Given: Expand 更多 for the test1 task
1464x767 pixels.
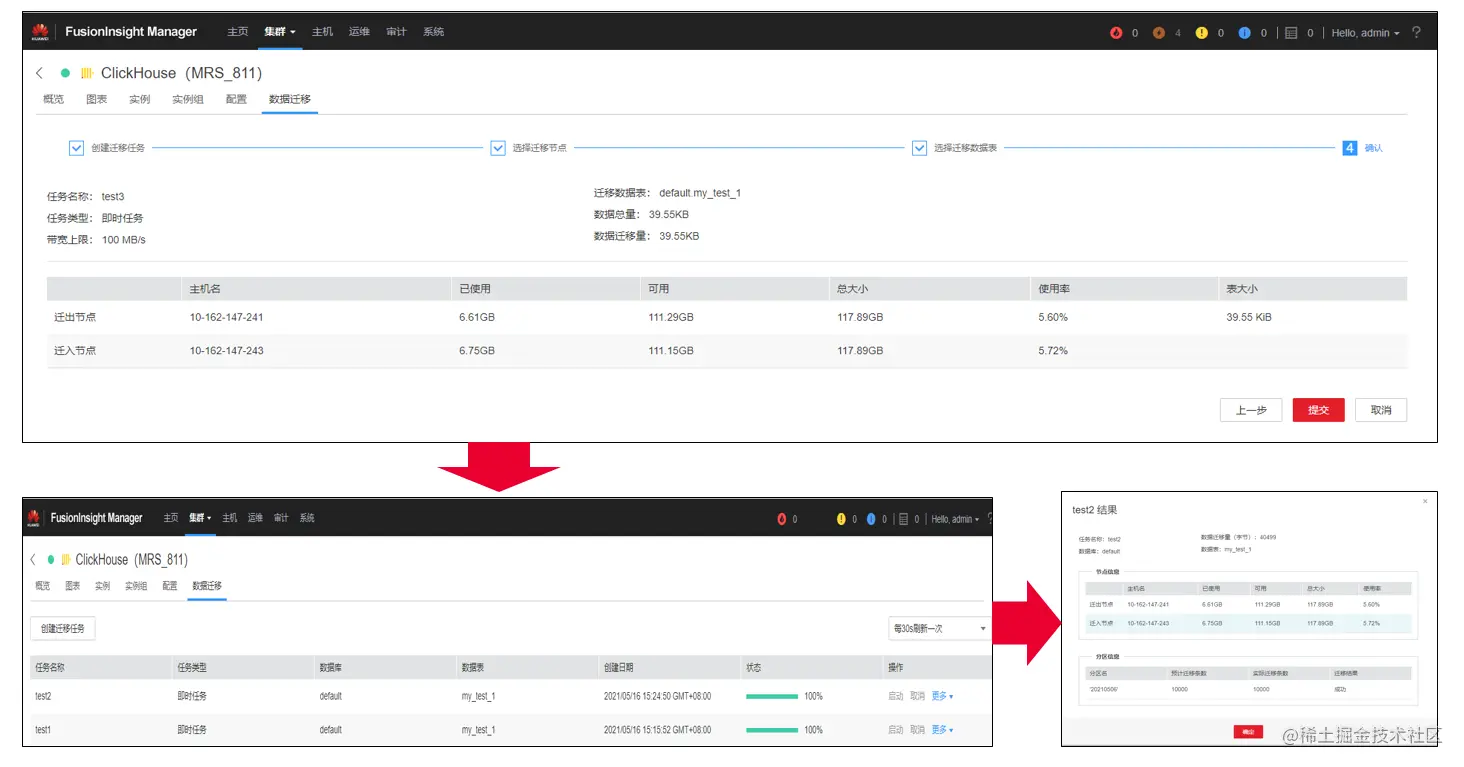Looking at the screenshot, I should (942, 730).
